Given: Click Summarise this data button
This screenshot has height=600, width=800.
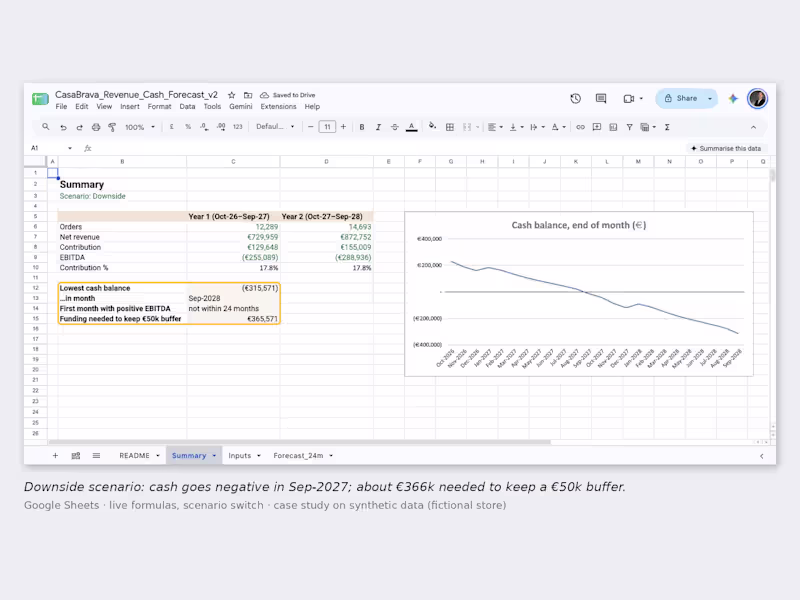Looking at the screenshot, I should coord(726,148).
